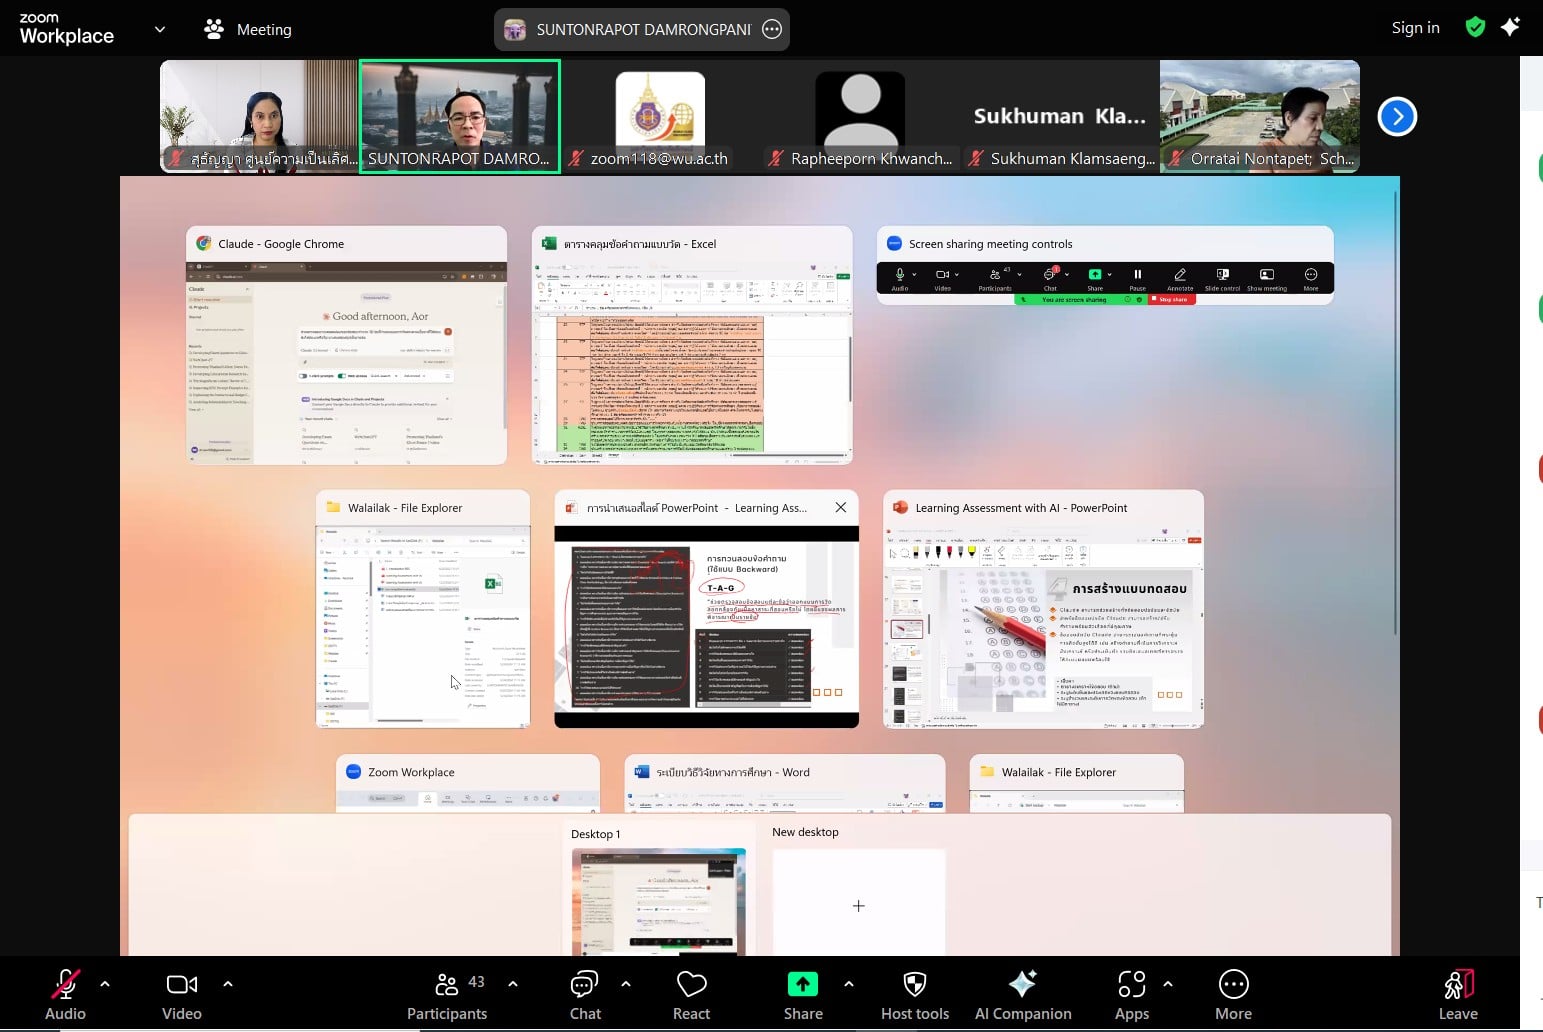
Task: Click green Share in the sharing controls bar
Action: point(1095,278)
